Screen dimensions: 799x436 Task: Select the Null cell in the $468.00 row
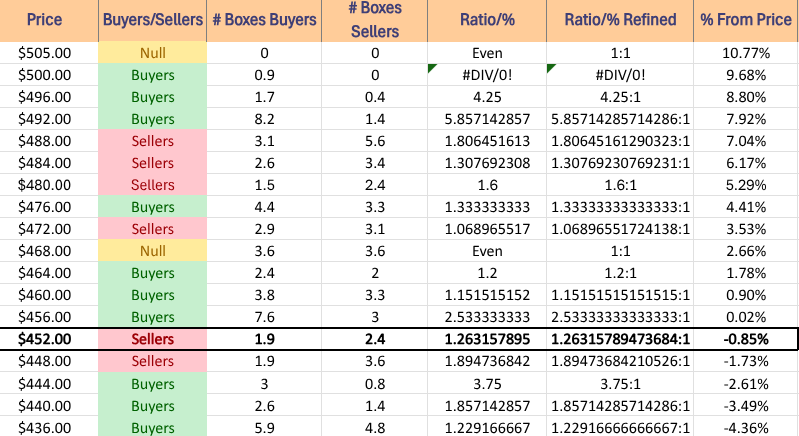point(152,251)
